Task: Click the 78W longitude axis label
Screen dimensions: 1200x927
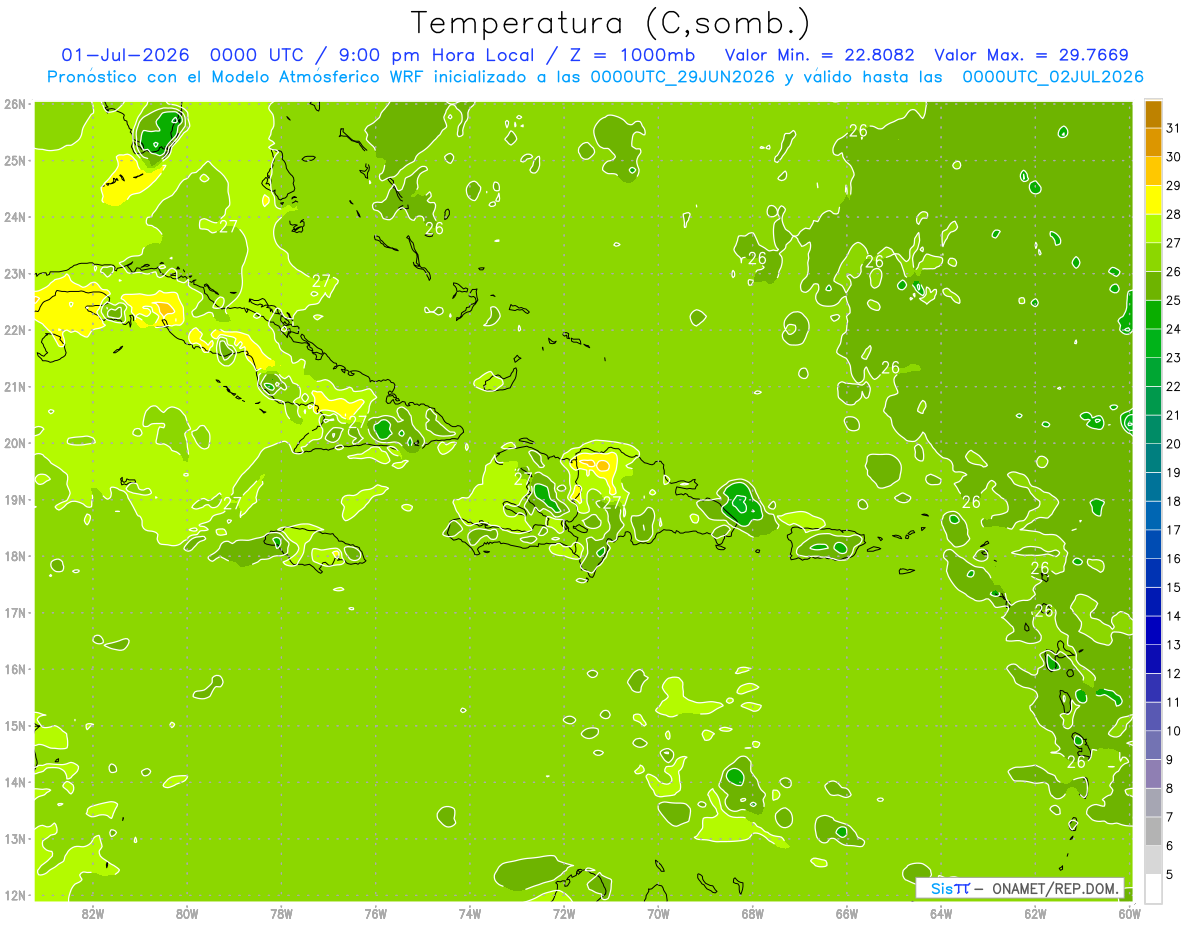Action: [x=281, y=914]
